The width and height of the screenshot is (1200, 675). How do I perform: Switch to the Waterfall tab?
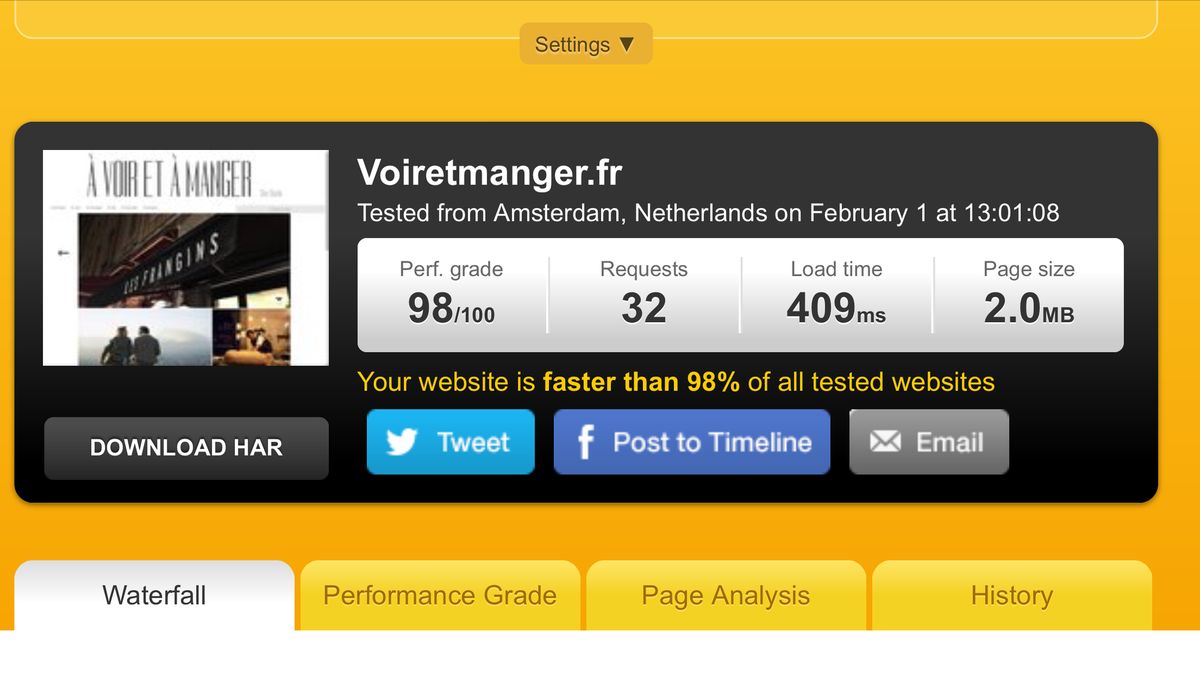tap(154, 596)
